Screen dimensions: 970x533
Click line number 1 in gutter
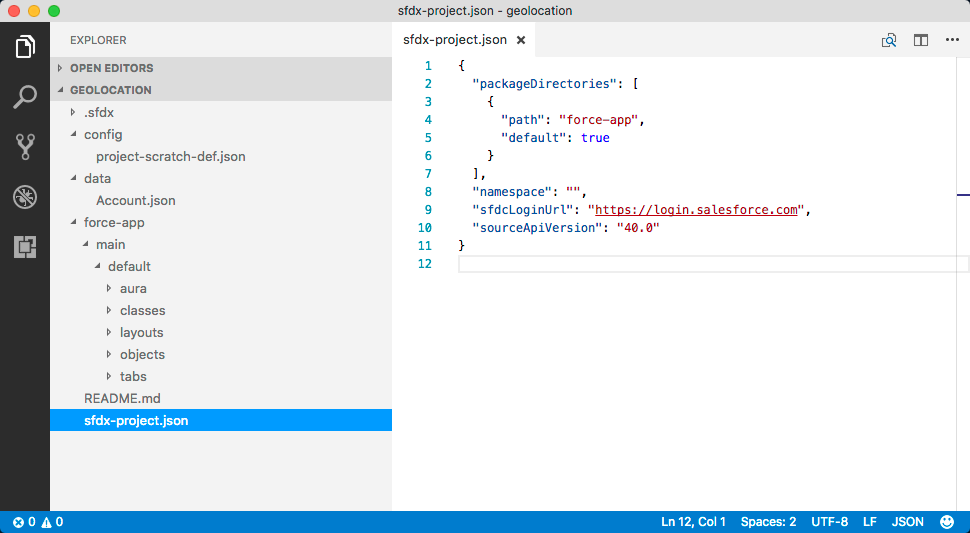428,66
